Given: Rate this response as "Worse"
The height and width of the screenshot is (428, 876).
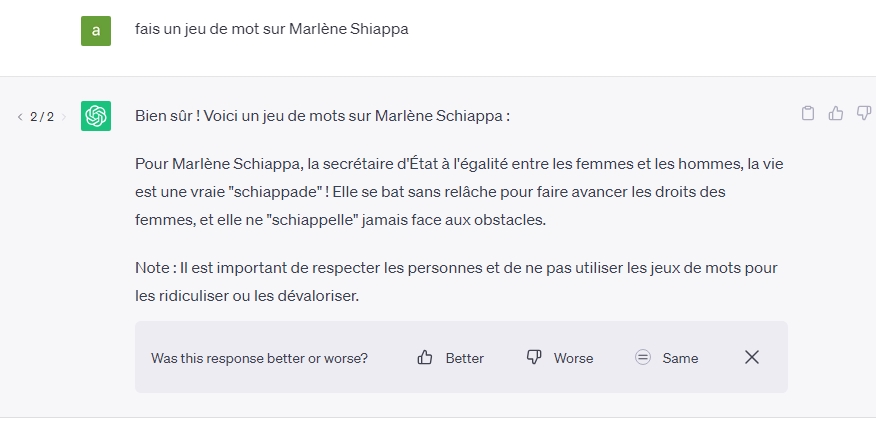Looking at the screenshot, I should [573, 358].
